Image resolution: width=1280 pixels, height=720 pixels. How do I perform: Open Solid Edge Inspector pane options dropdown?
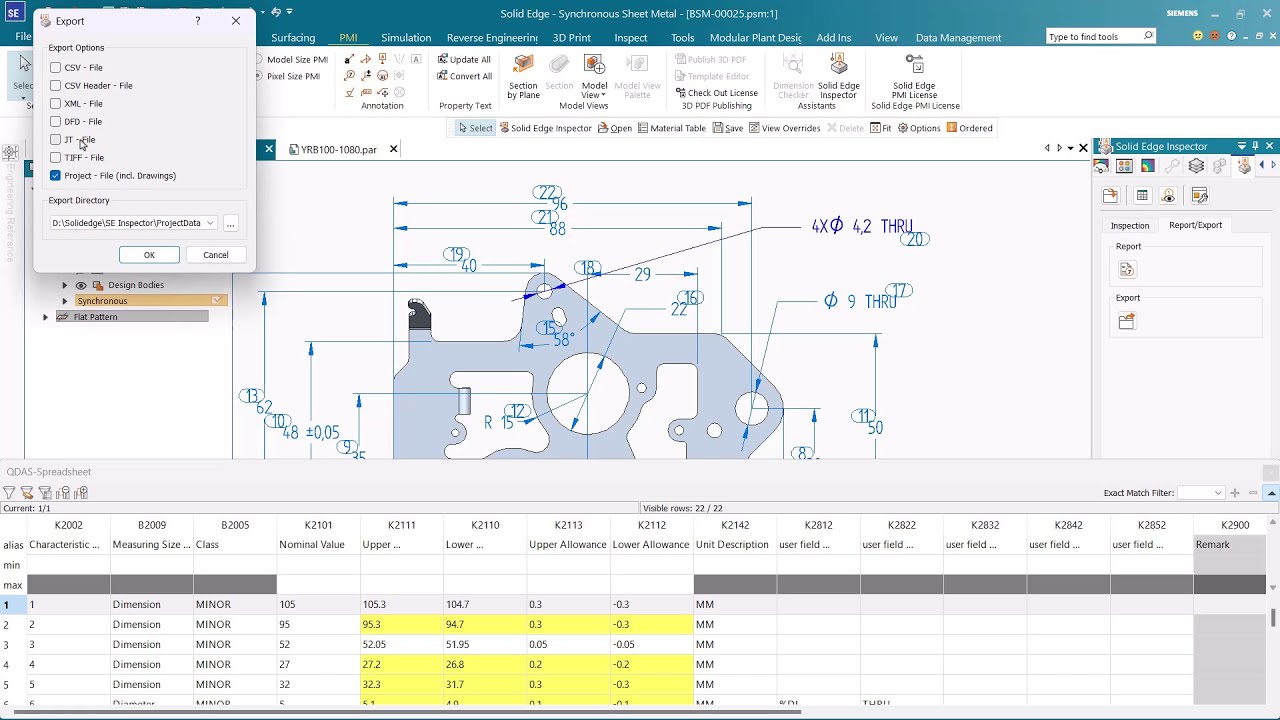[1242, 146]
